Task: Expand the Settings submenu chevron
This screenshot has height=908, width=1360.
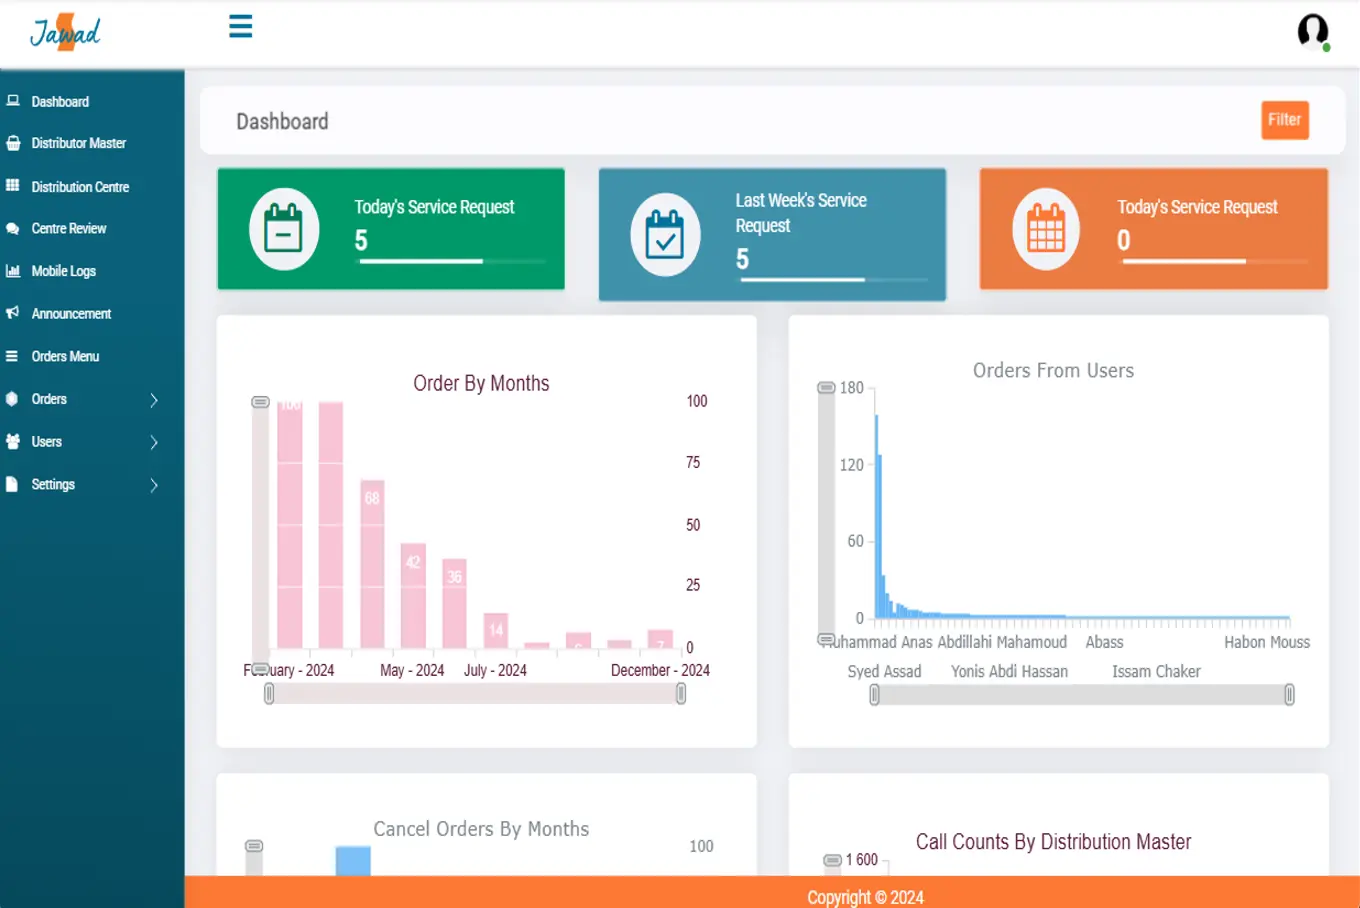Action: [154, 485]
